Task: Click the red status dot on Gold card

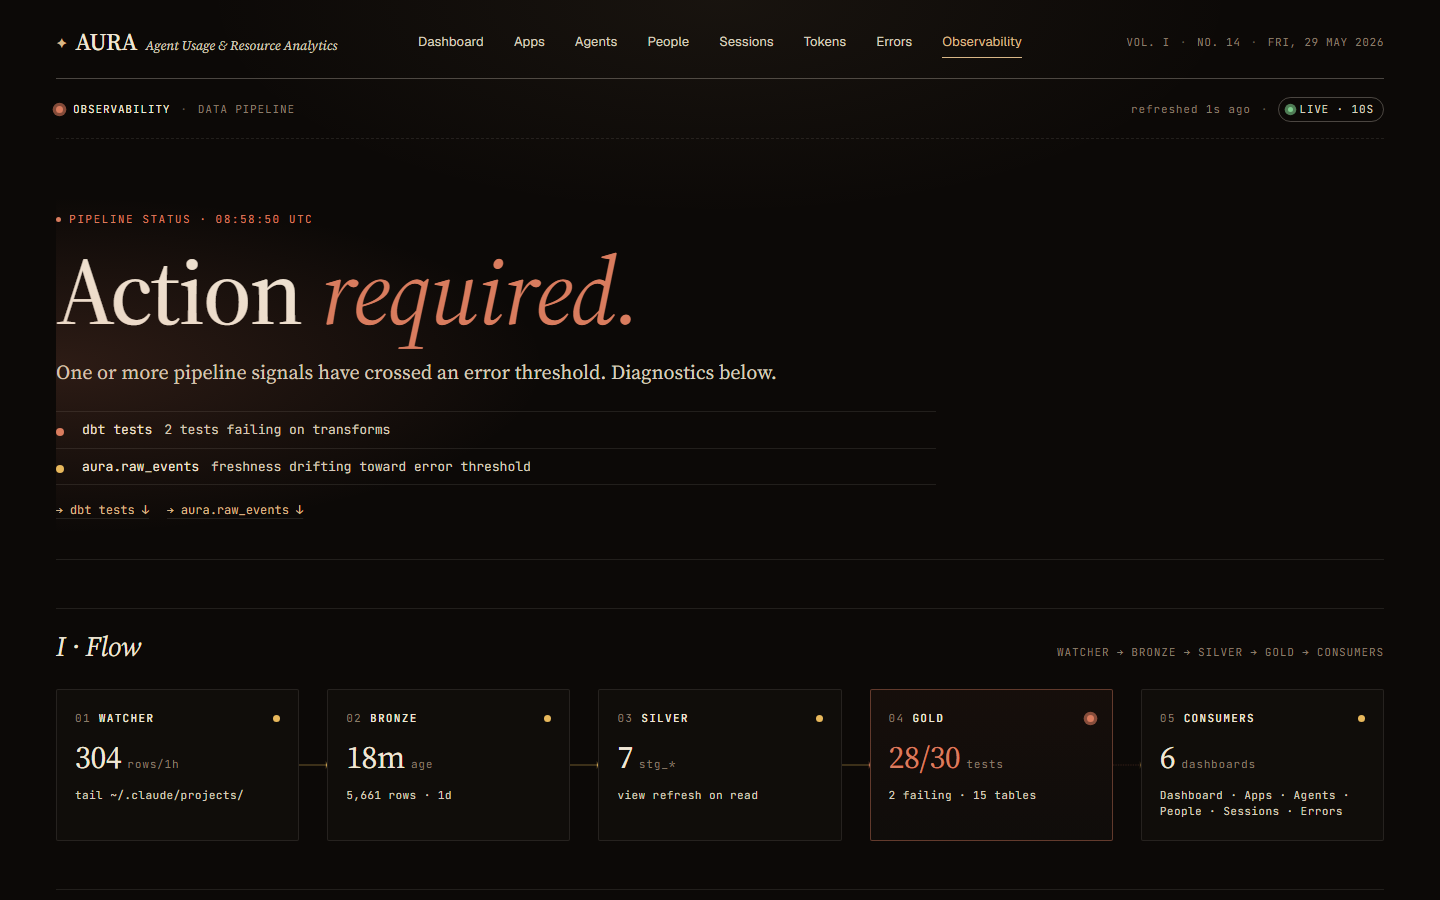Action: [1090, 718]
